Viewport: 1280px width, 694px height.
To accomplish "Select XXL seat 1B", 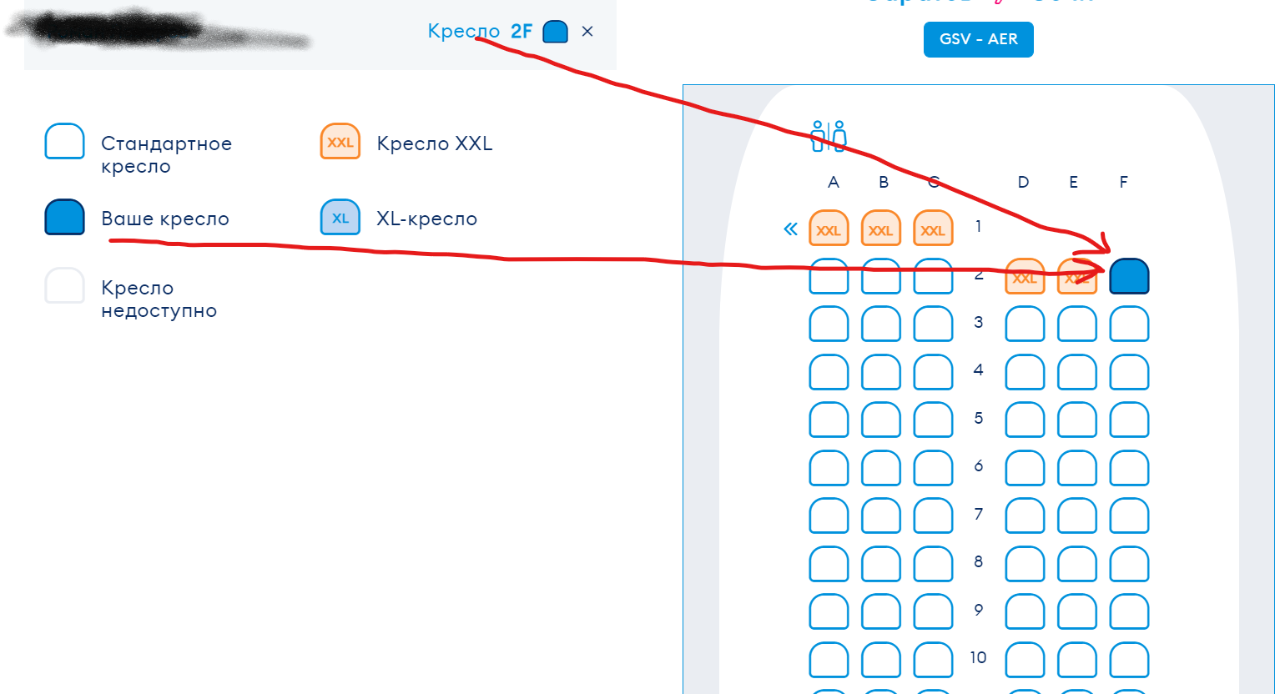I will pos(880,228).
